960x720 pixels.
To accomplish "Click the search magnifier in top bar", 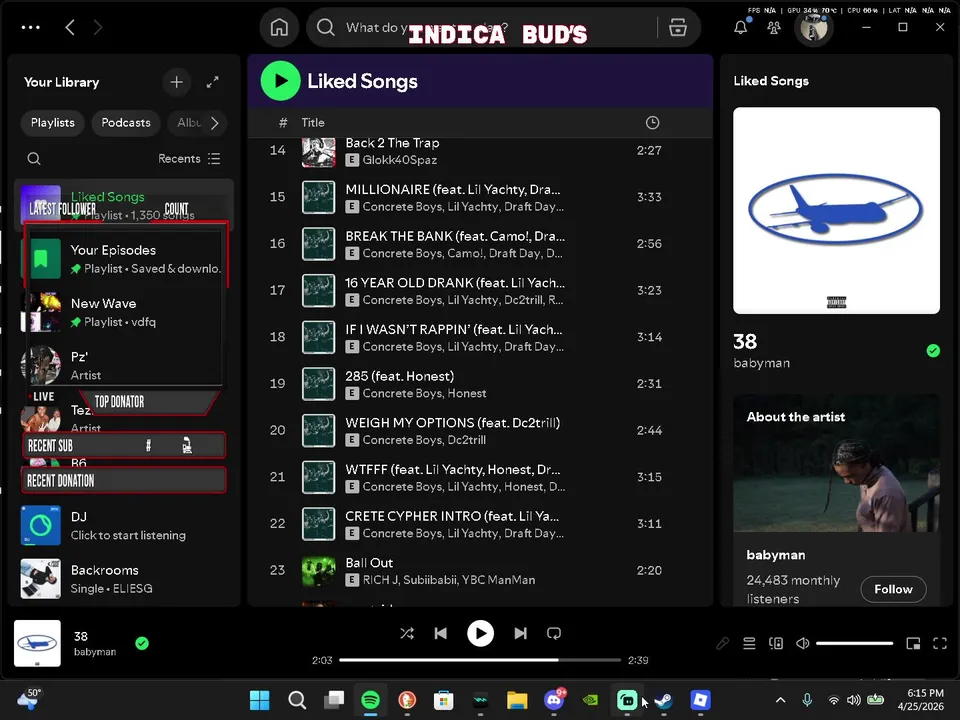I will [326, 28].
